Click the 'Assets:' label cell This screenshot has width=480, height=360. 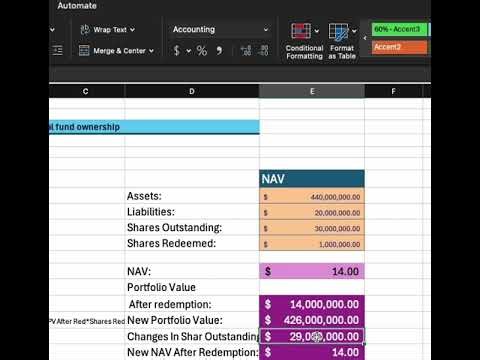tap(192, 196)
